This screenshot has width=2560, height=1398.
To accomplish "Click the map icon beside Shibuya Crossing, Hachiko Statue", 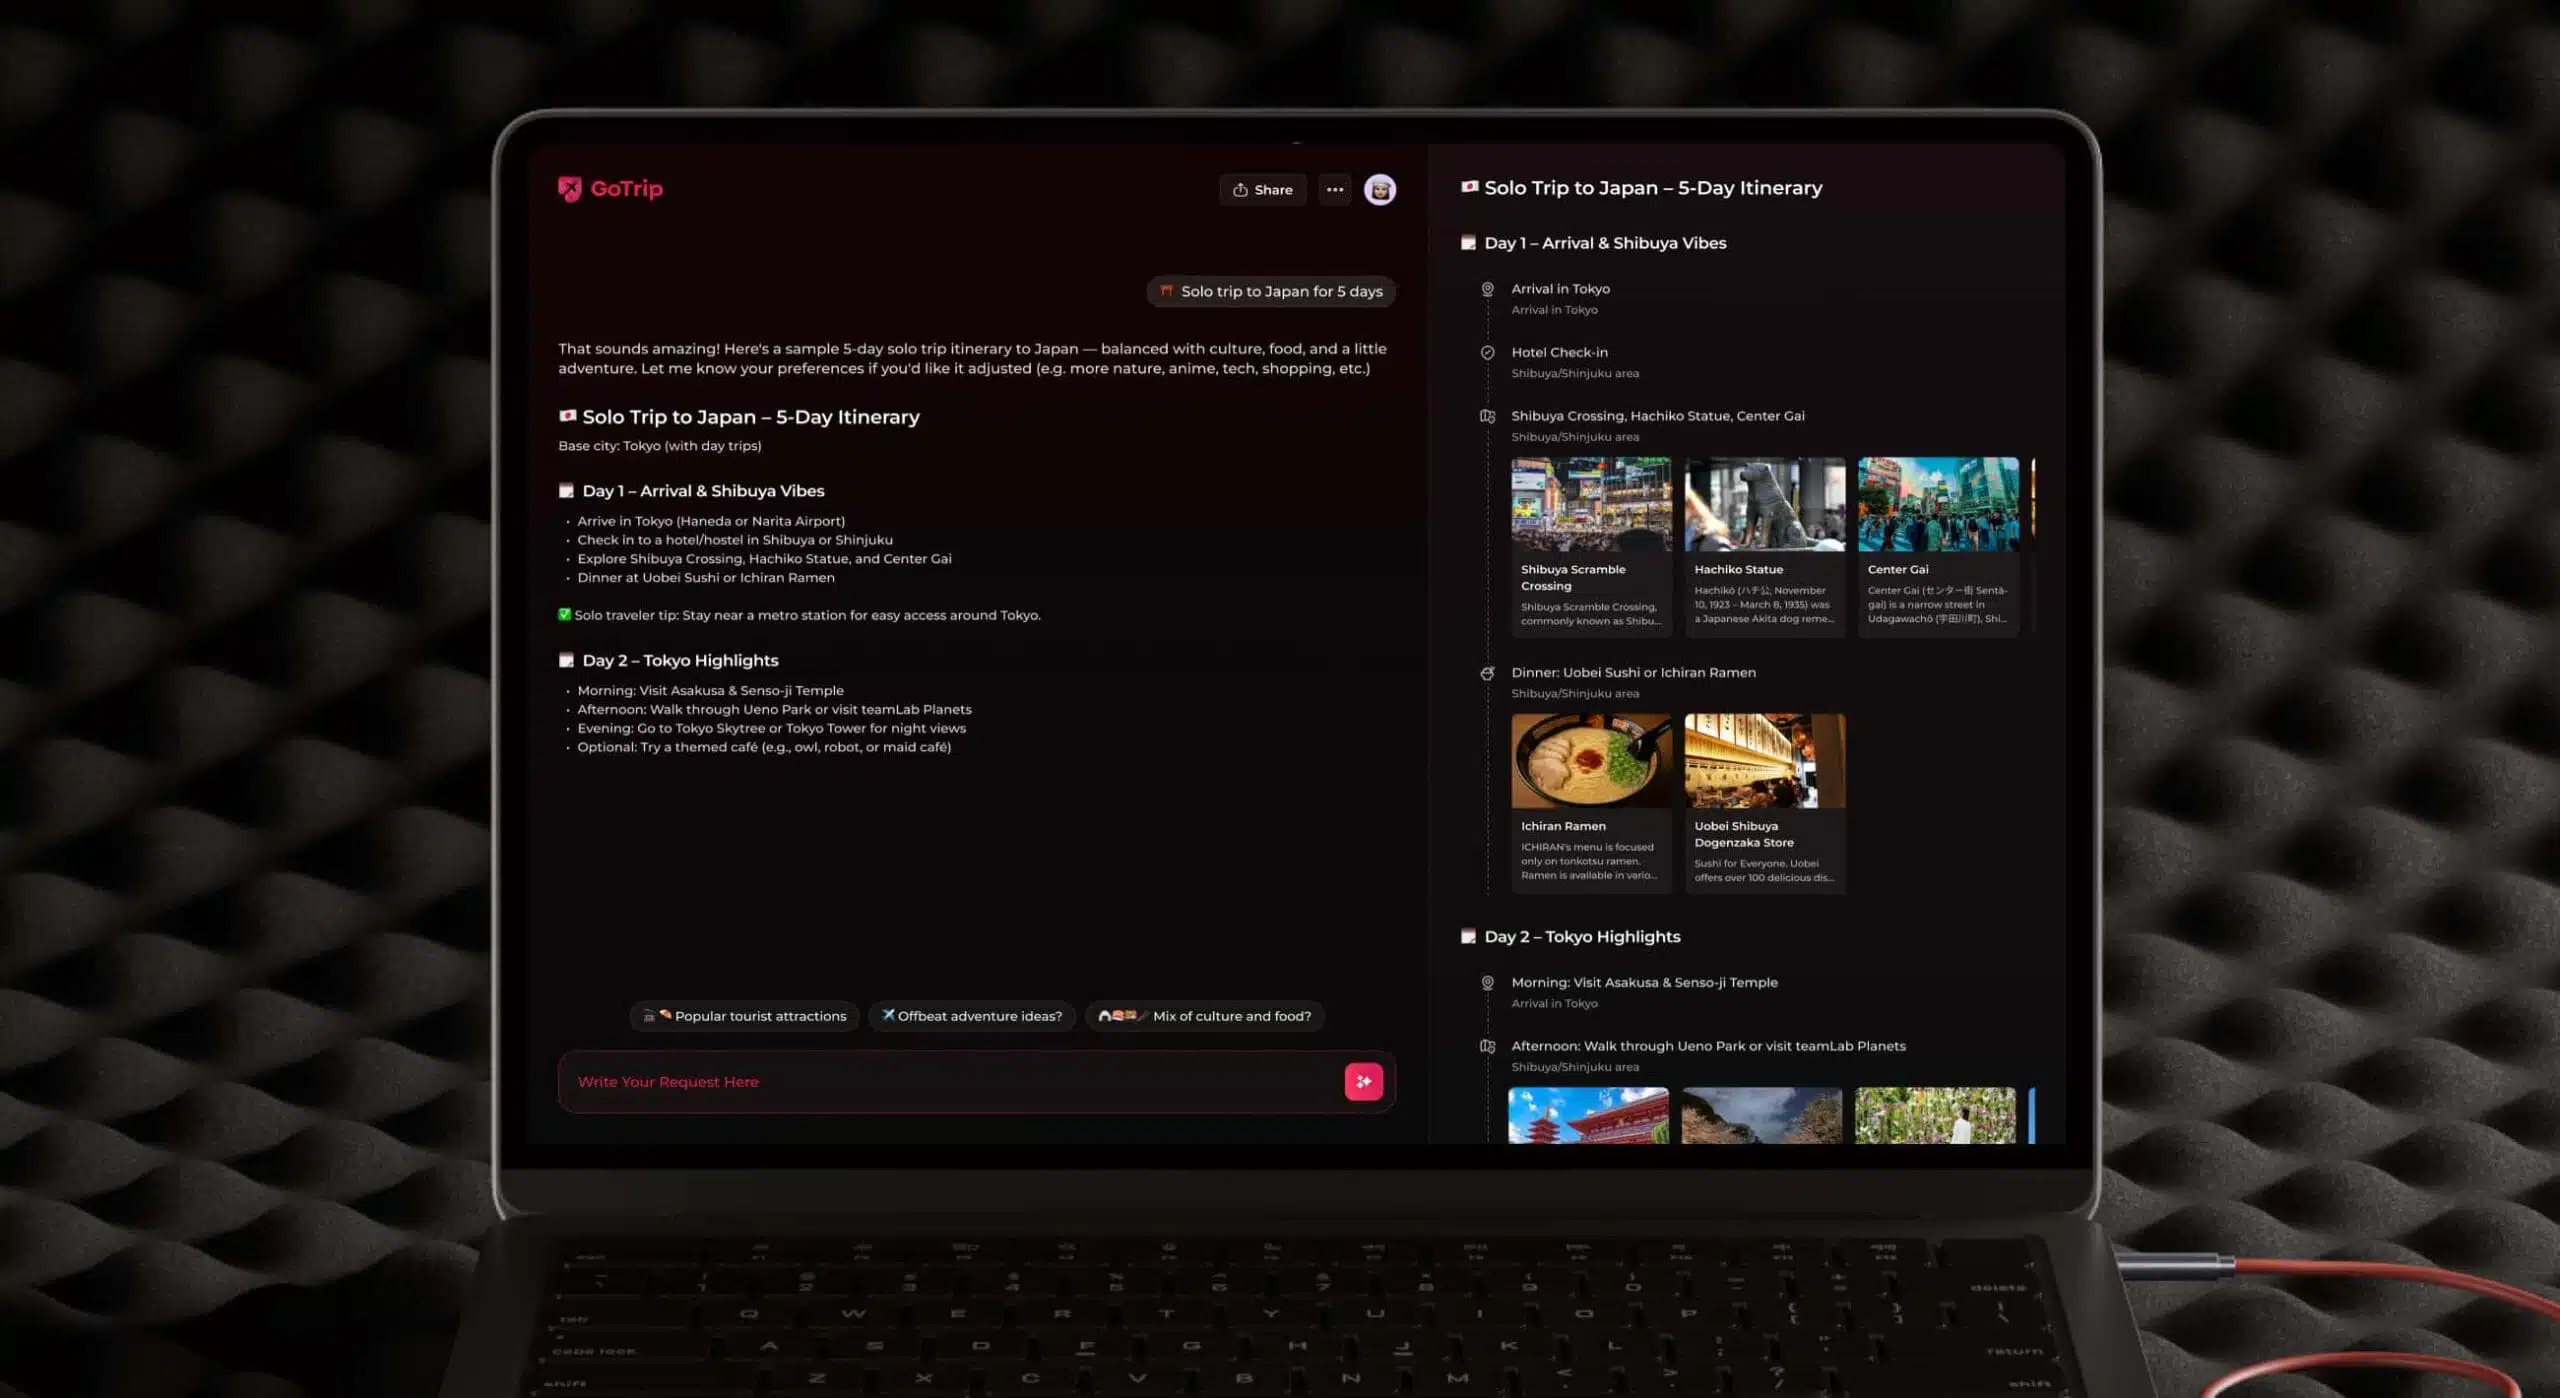I will coord(1487,416).
